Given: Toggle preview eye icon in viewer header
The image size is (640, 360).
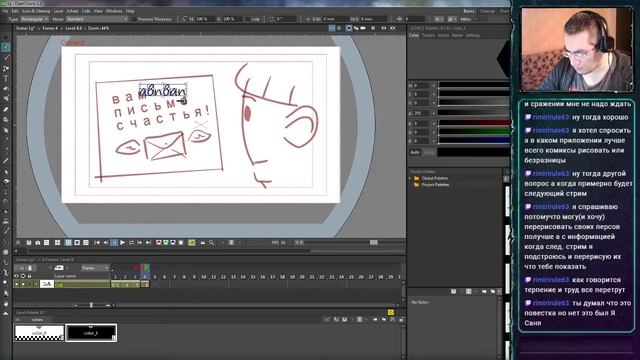Looking at the screenshot, I should click(384, 28).
